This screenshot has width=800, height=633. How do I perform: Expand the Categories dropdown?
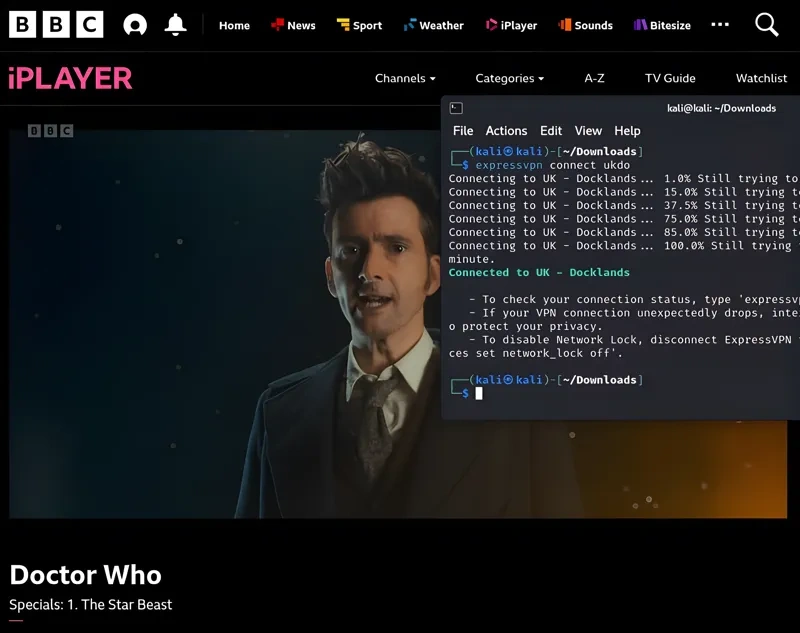tap(509, 78)
